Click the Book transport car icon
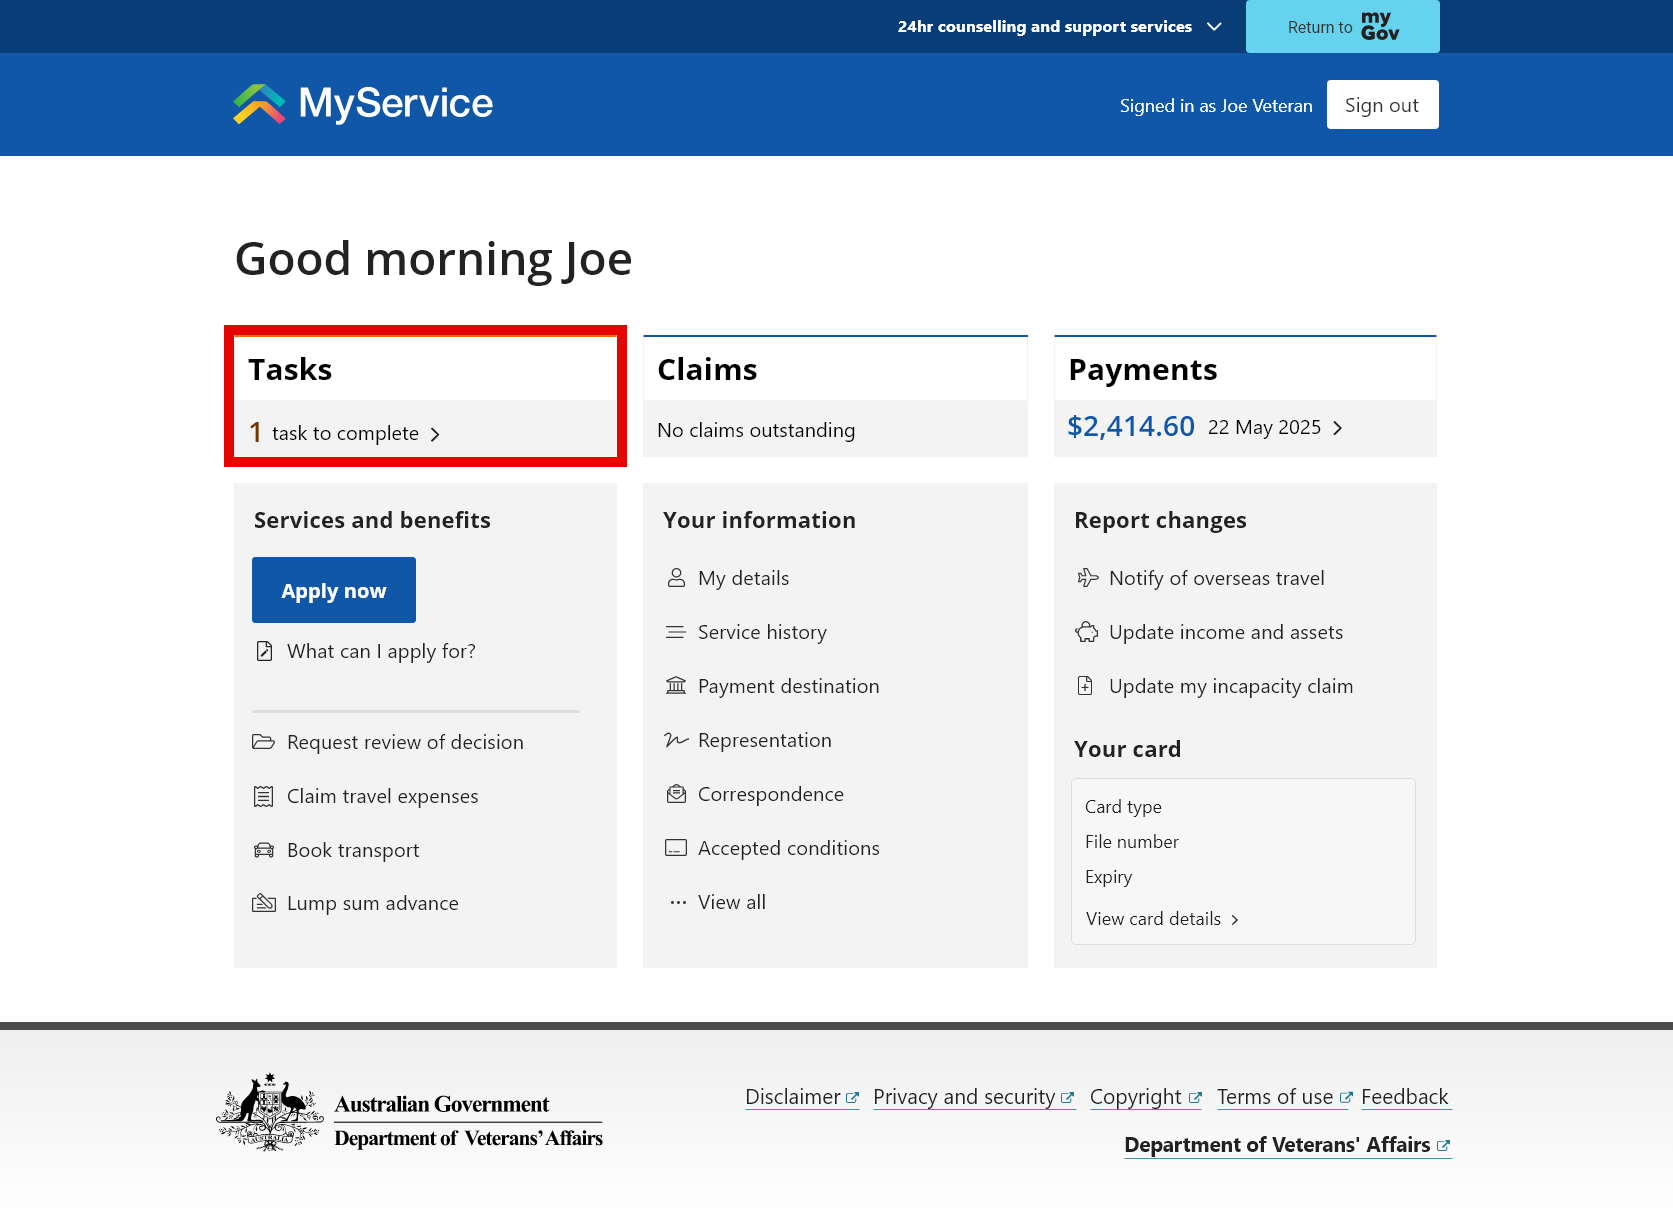This screenshot has height=1221, width=1673. tap(264, 849)
